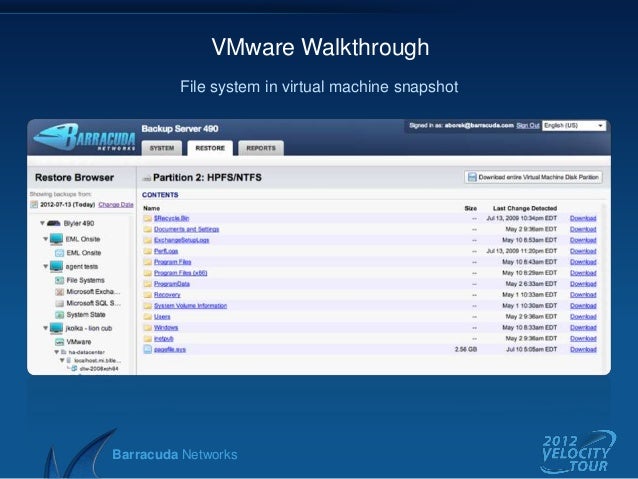Open the Program Files (x86) link
Screen dimensions: 638x479
click(181, 273)
